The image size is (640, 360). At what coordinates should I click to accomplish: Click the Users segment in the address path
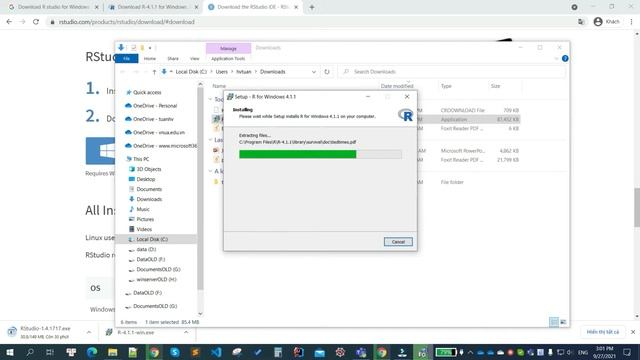pos(222,72)
